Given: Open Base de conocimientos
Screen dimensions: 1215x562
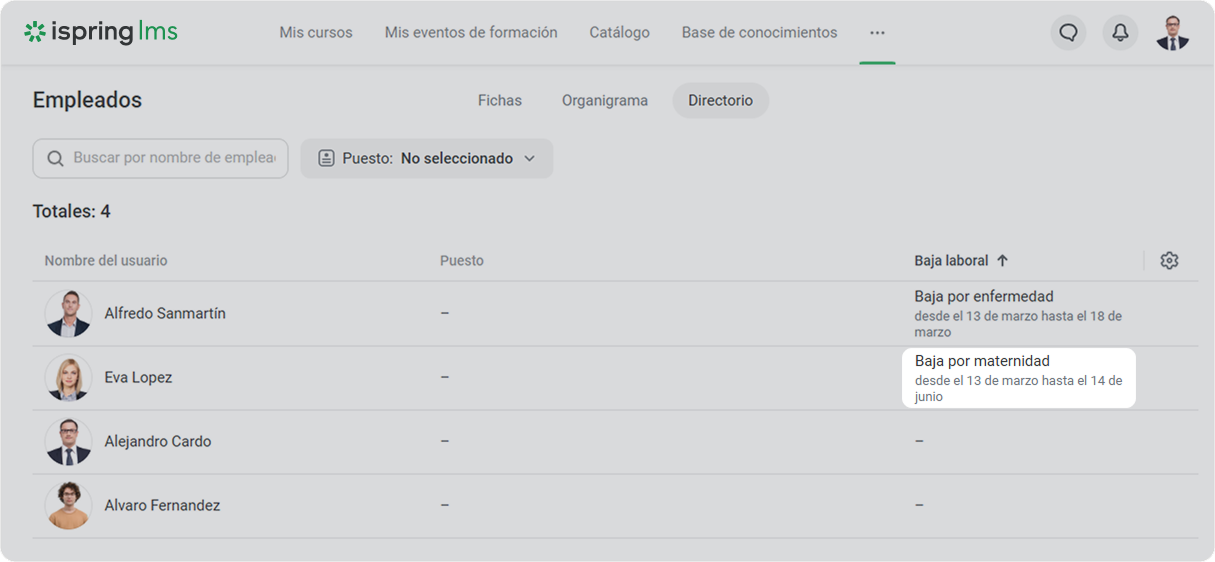Looking at the screenshot, I should point(759,33).
